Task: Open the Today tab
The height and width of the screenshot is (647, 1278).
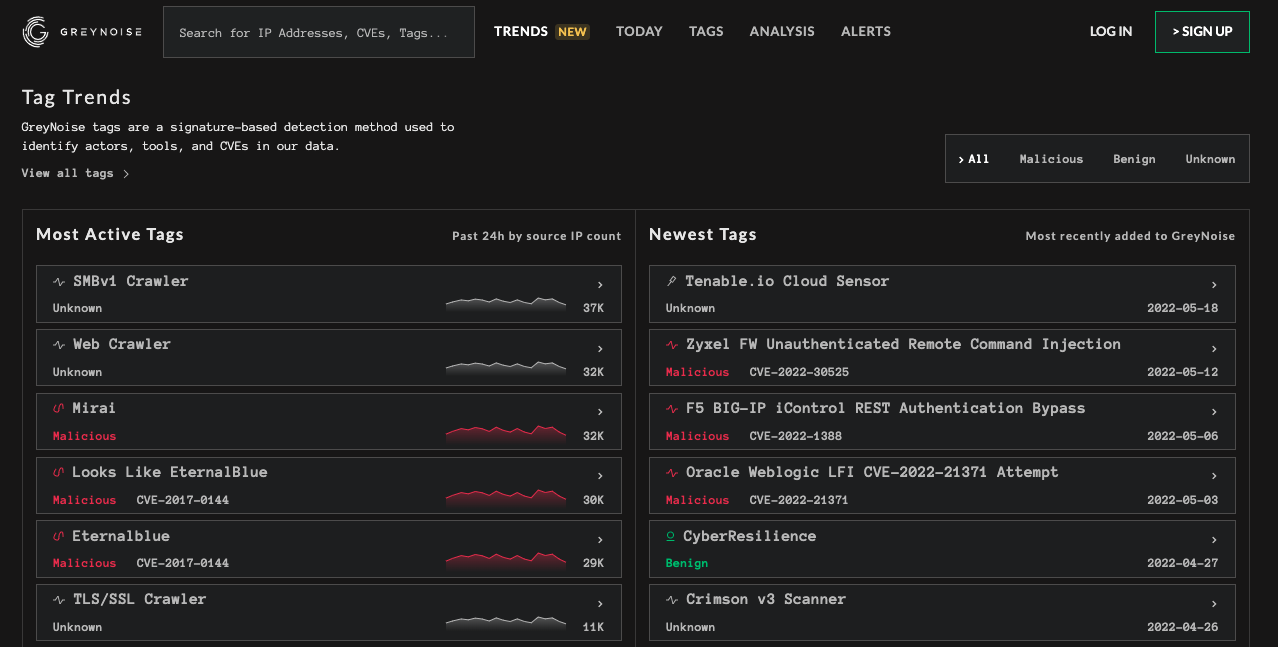Action: pyautogui.click(x=639, y=31)
